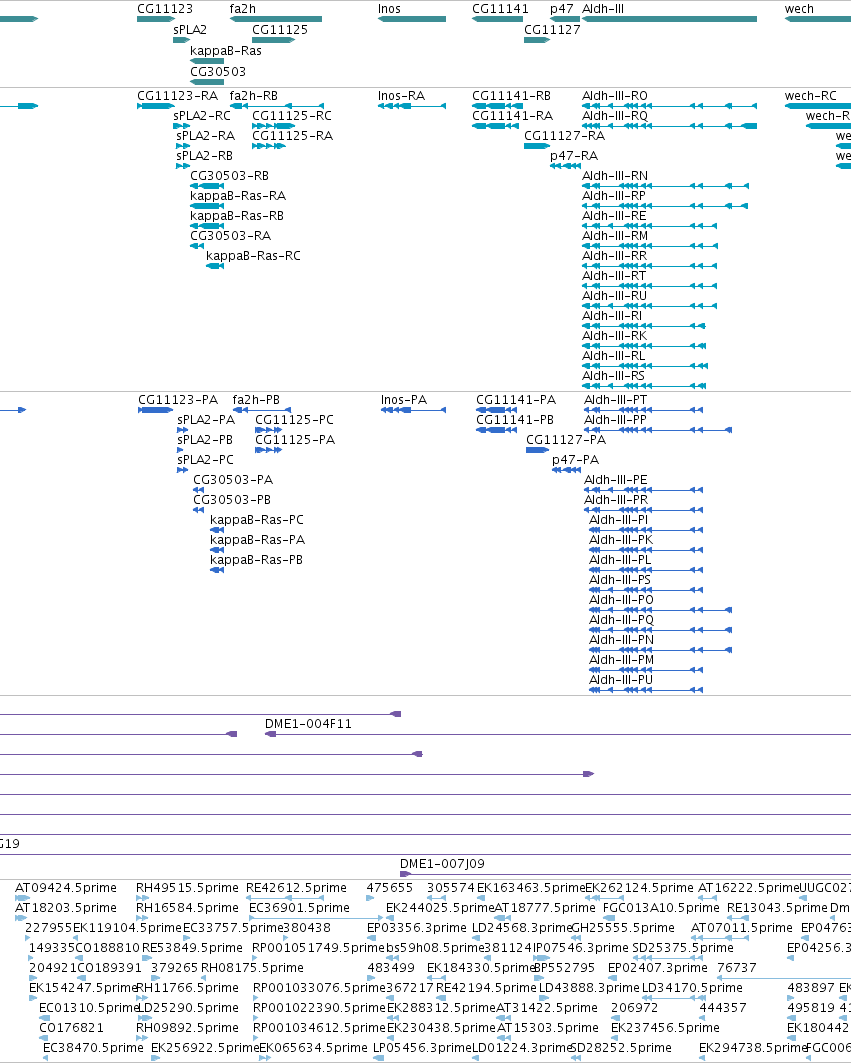Click the Aldh-III-RO transcript label
The height and width of the screenshot is (1063, 851).
[x=615, y=96]
